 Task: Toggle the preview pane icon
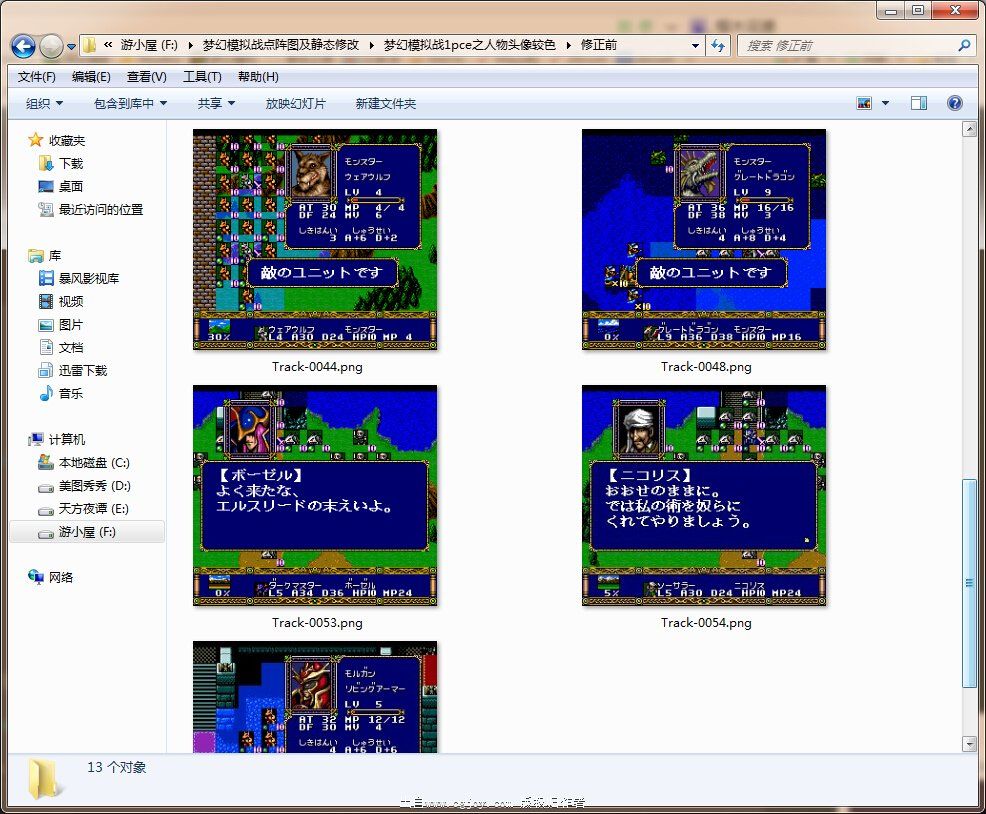918,103
